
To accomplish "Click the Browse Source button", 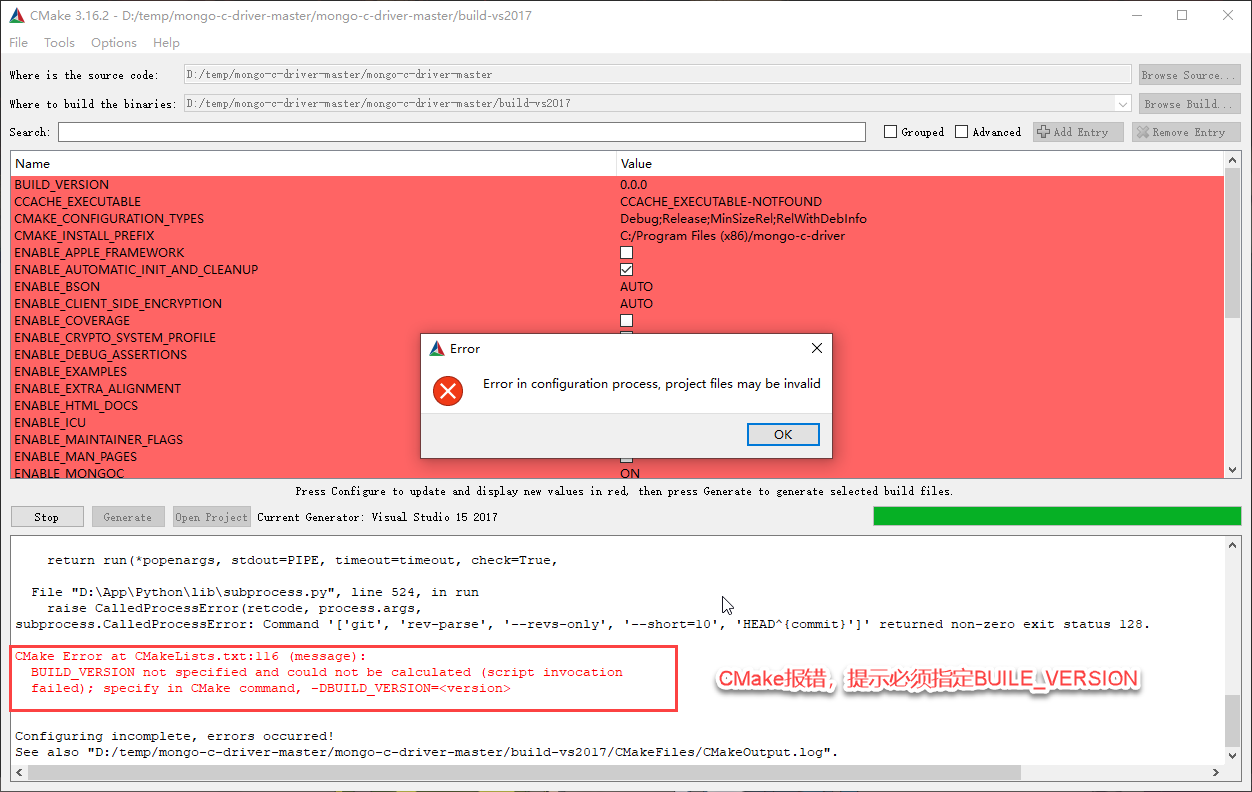I will coord(1189,75).
